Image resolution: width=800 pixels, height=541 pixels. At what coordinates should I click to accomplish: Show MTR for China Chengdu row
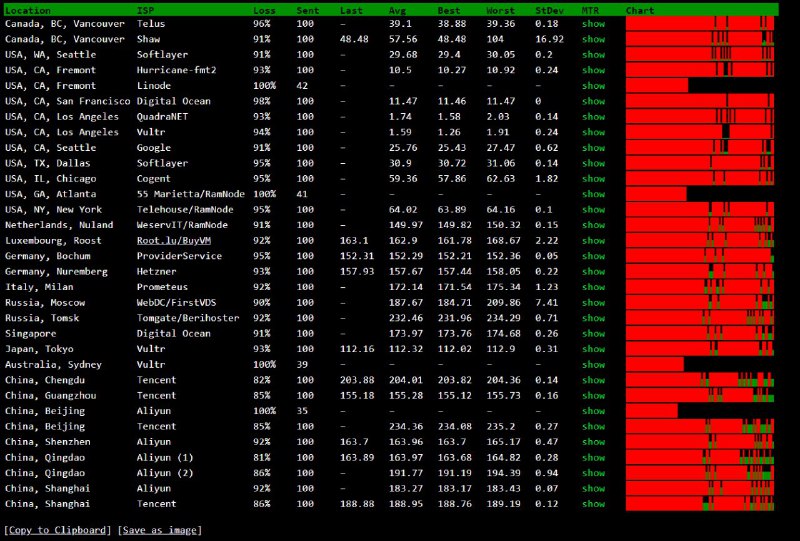pos(593,380)
